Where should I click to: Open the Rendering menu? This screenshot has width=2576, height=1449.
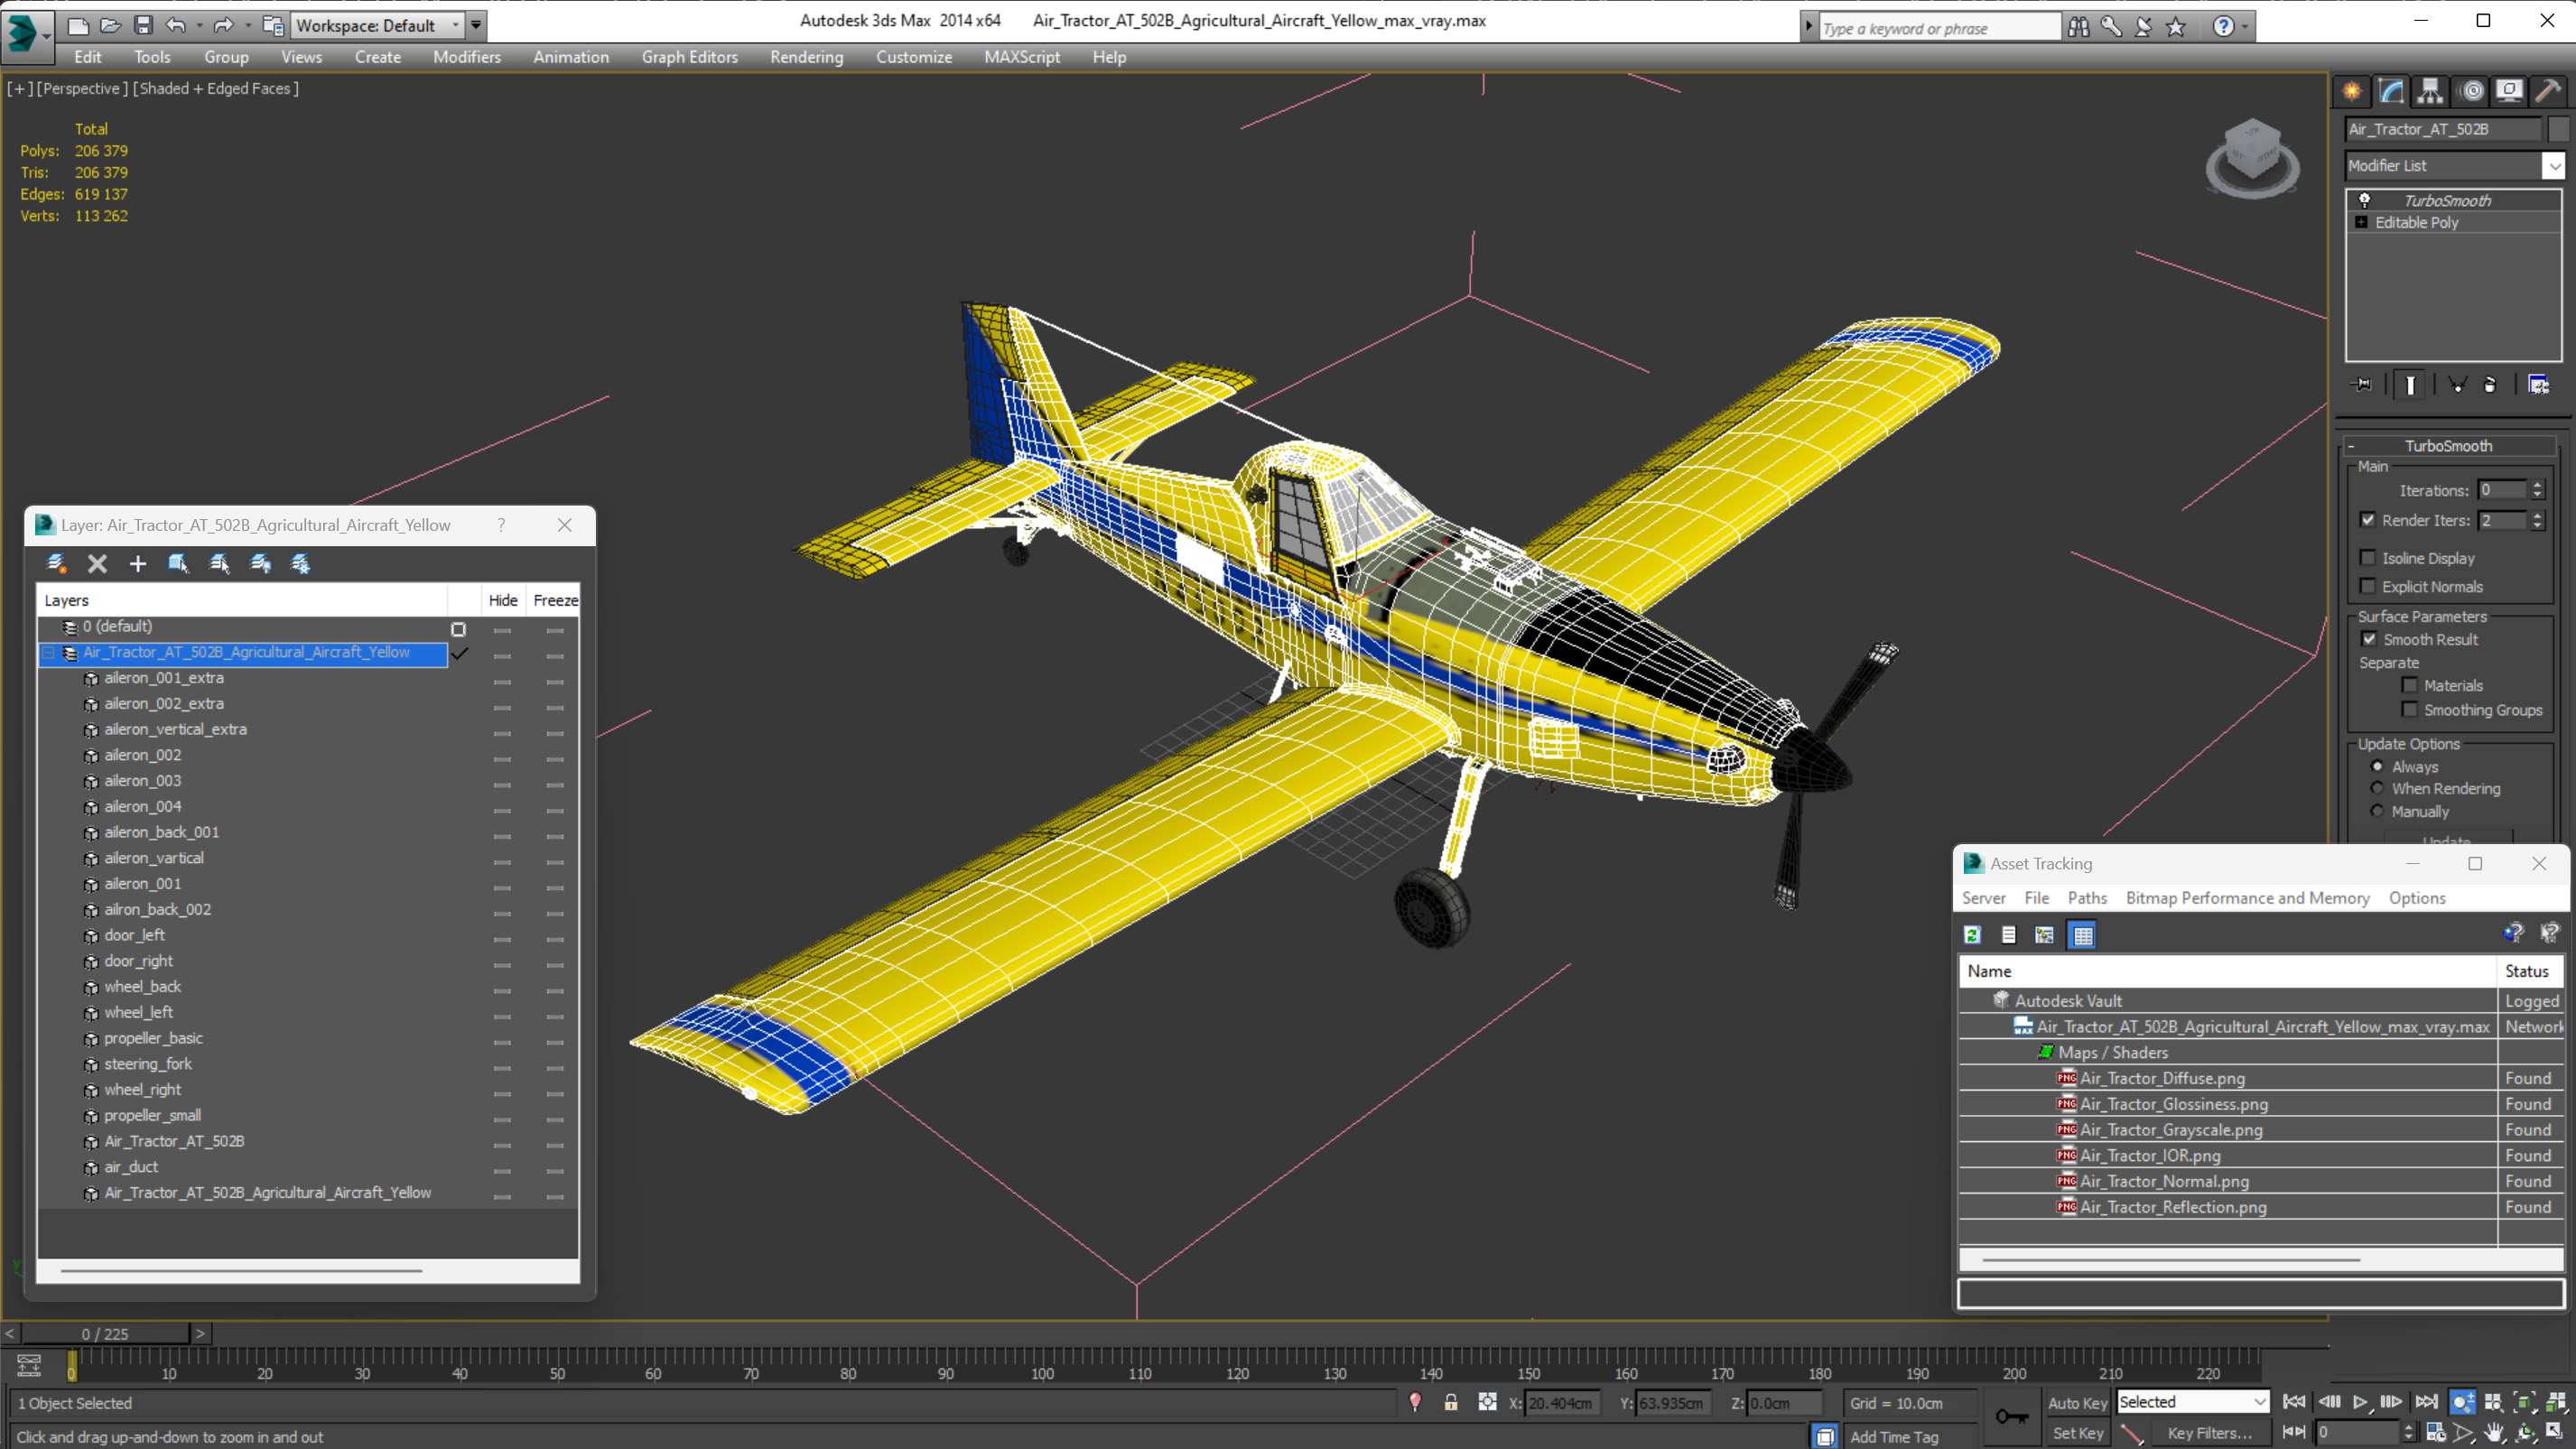click(806, 57)
